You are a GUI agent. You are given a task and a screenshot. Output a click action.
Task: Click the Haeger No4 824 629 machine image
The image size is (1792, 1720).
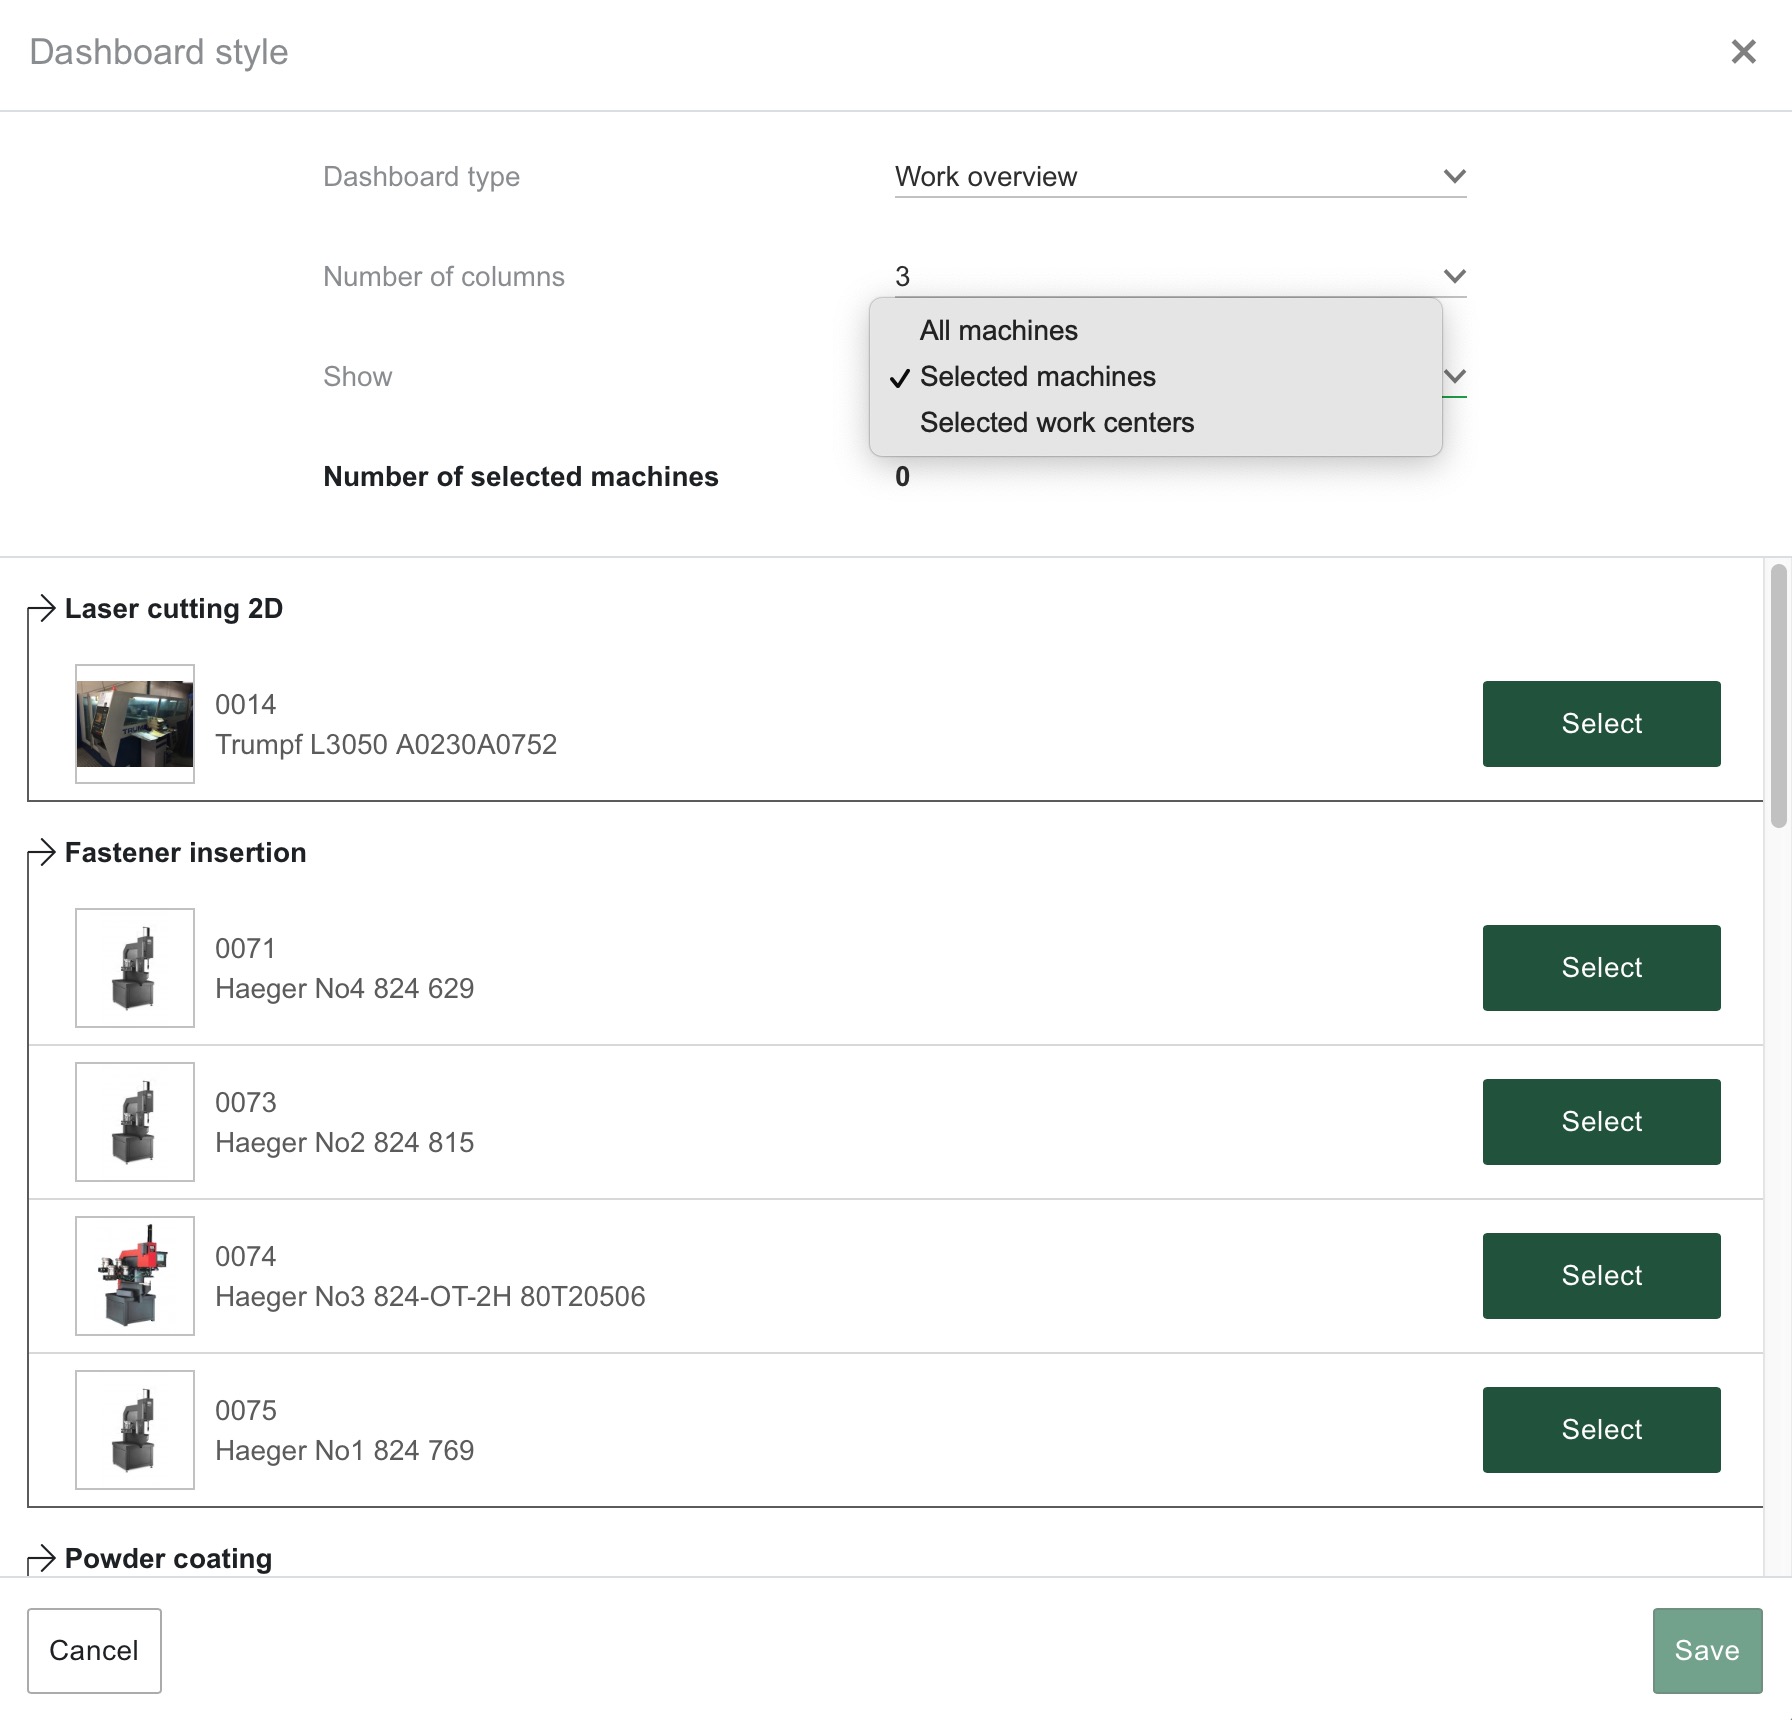[134, 967]
